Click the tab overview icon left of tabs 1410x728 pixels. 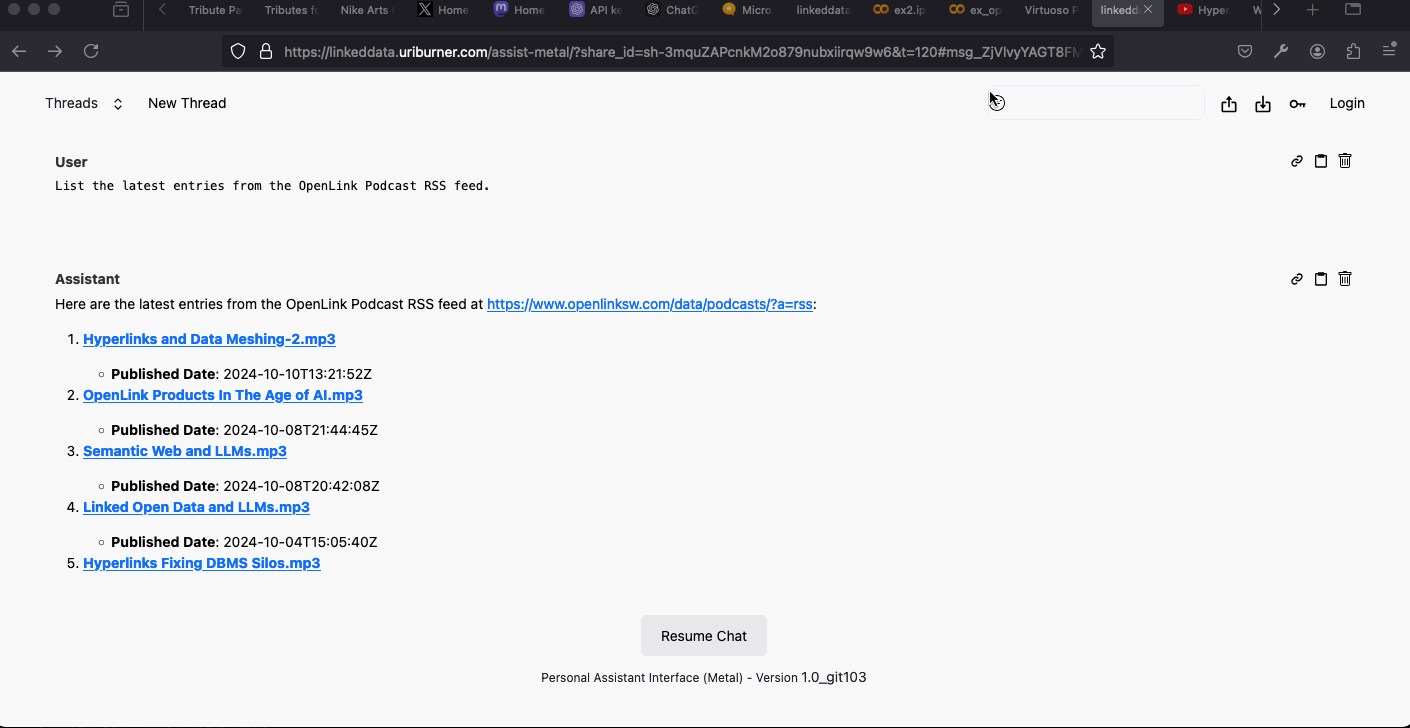121,10
